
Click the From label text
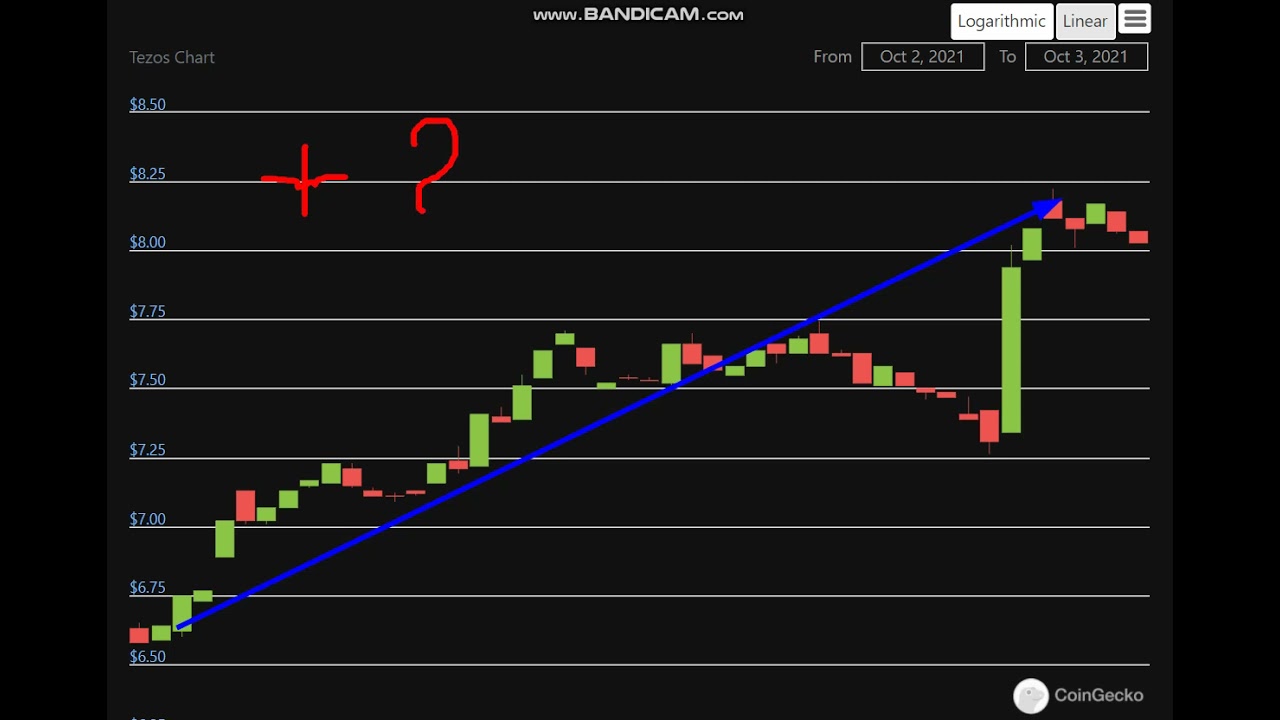[x=832, y=57]
